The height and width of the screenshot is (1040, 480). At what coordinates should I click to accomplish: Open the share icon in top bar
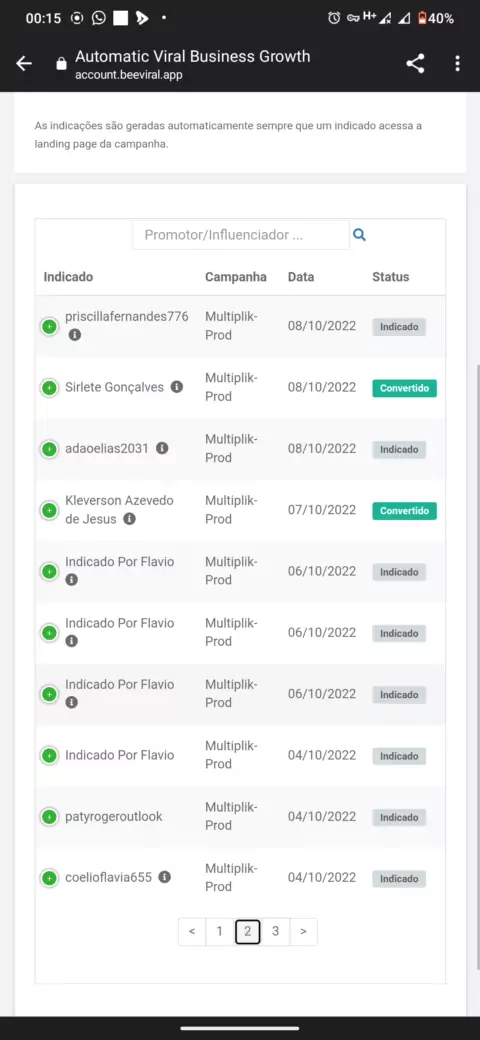click(415, 64)
